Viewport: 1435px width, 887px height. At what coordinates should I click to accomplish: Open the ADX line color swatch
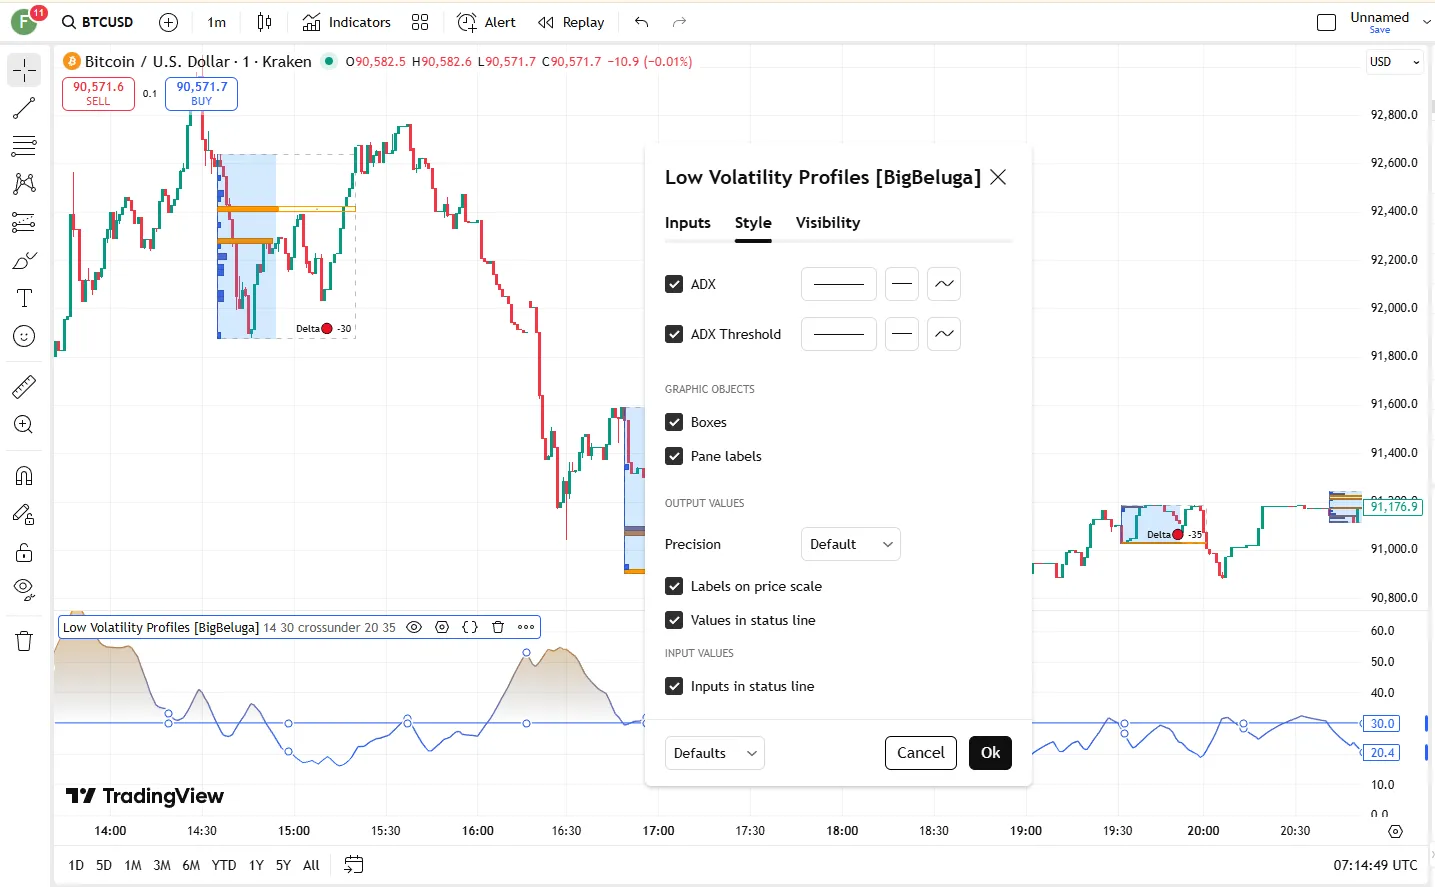coord(838,284)
